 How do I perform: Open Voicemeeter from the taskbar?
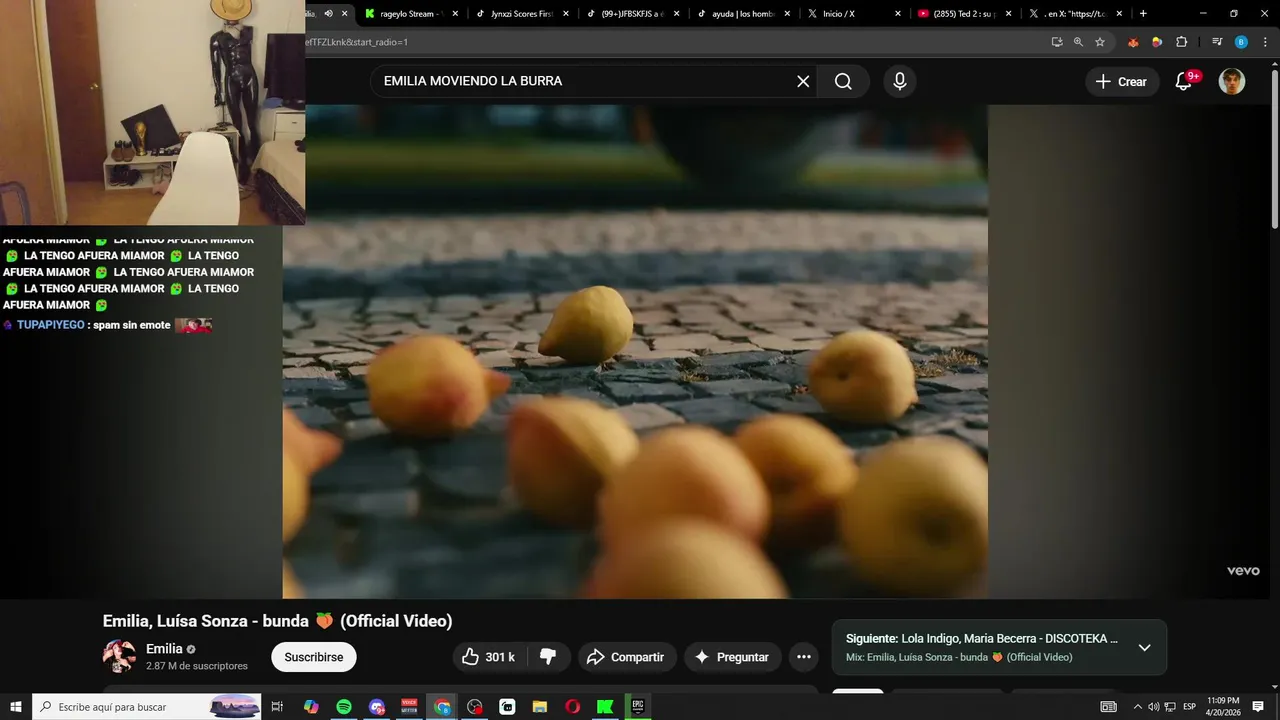point(409,707)
